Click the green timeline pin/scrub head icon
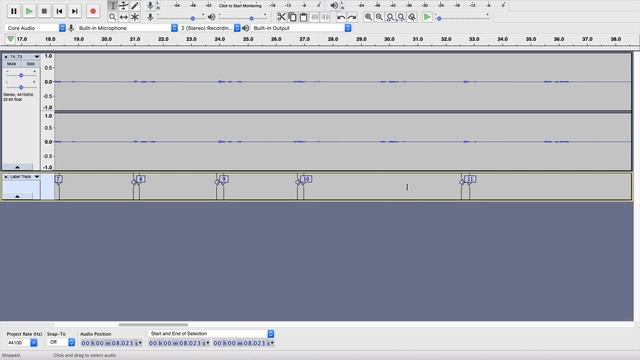Viewport: 640px width, 360px height. (10, 39)
